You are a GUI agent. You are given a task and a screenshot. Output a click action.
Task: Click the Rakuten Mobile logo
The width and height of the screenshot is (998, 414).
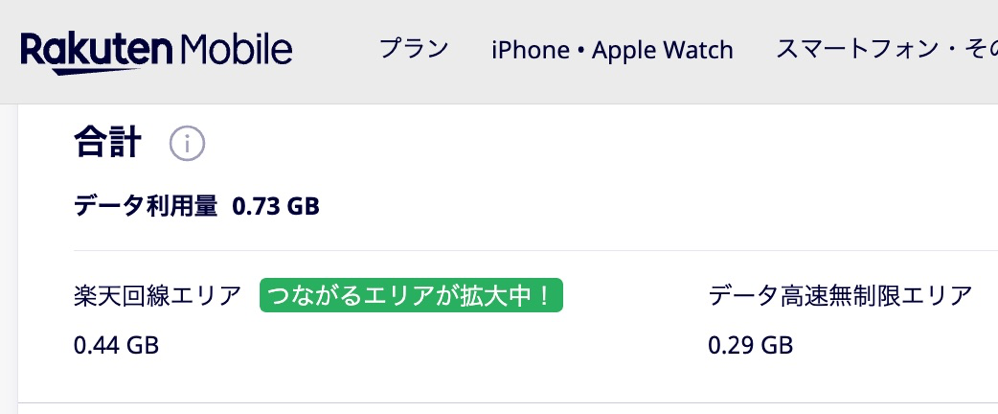[x=156, y=50]
